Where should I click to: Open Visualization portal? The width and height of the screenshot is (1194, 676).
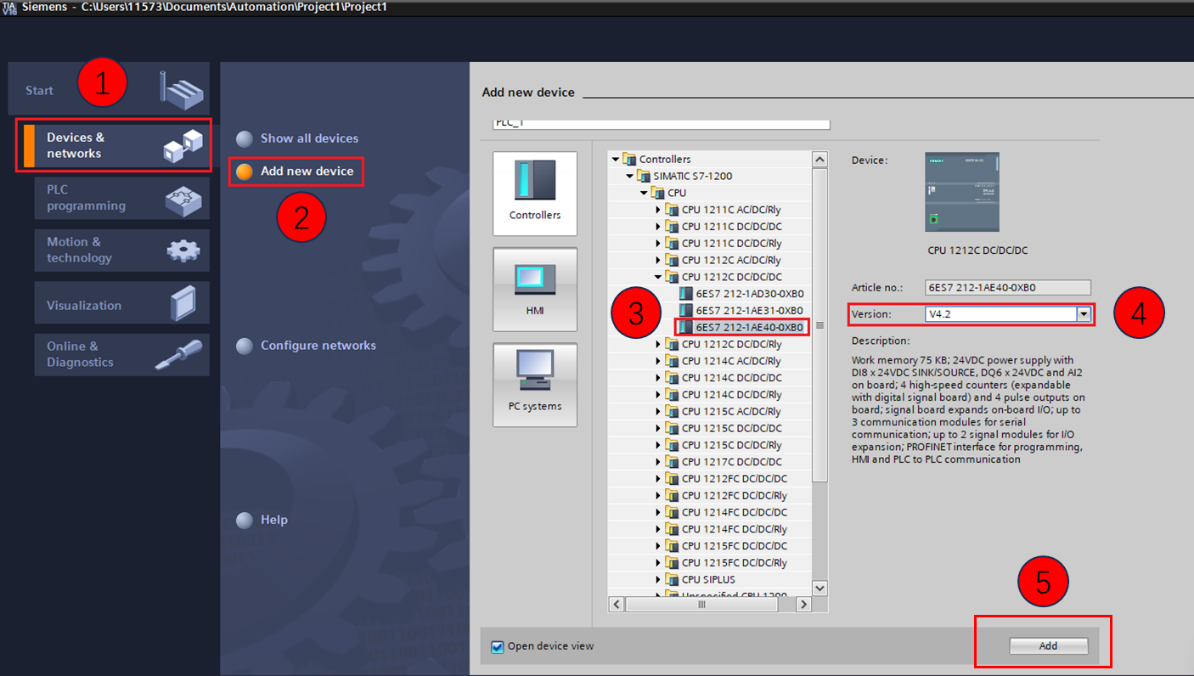pyautogui.click(x=122, y=303)
